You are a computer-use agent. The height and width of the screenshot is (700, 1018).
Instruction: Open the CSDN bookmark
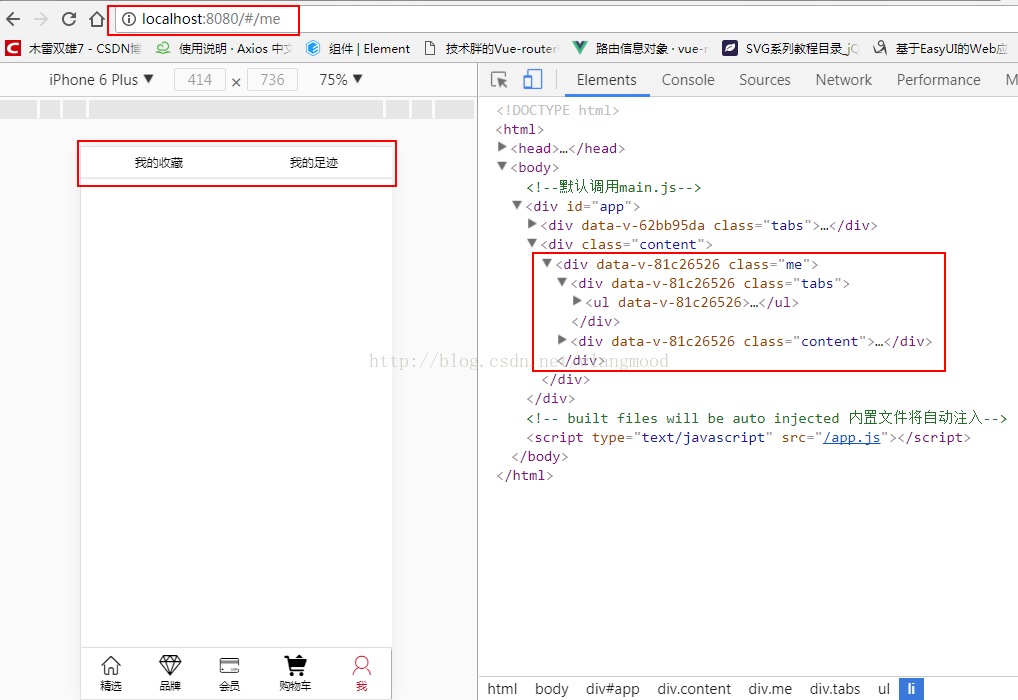pos(73,48)
